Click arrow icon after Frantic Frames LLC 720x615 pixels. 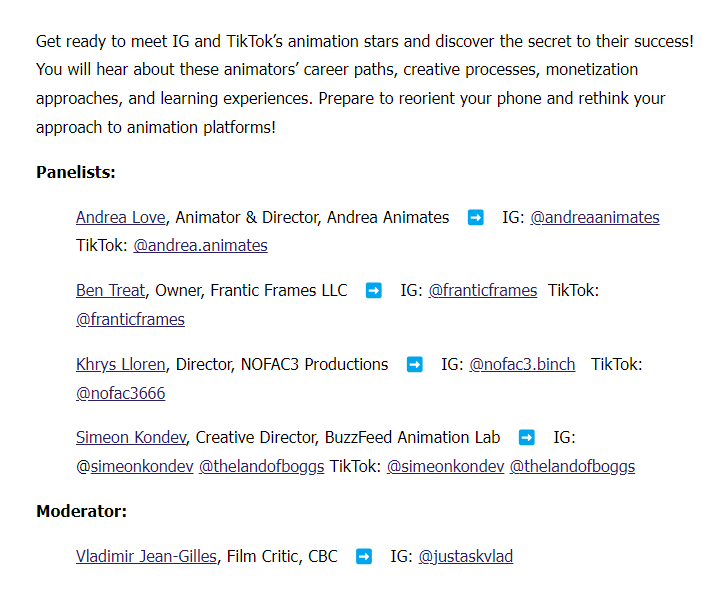[x=374, y=291]
